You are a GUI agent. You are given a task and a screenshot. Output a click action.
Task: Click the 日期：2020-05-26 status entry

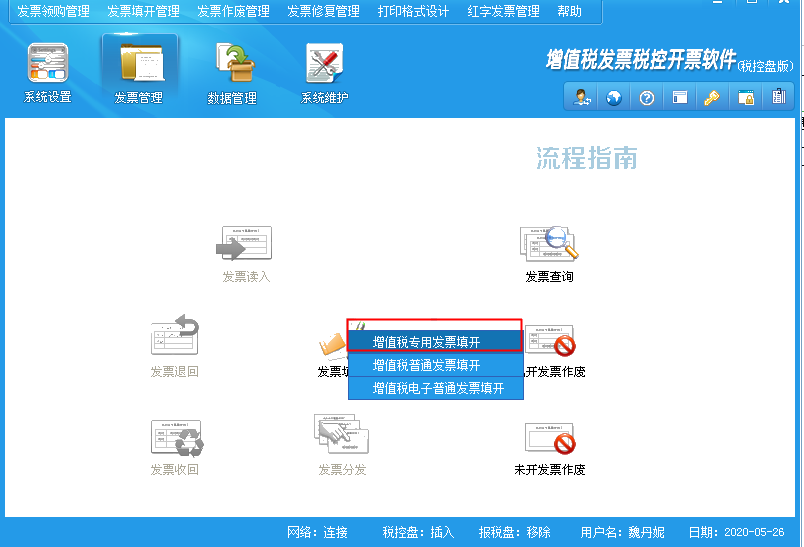(736, 532)
